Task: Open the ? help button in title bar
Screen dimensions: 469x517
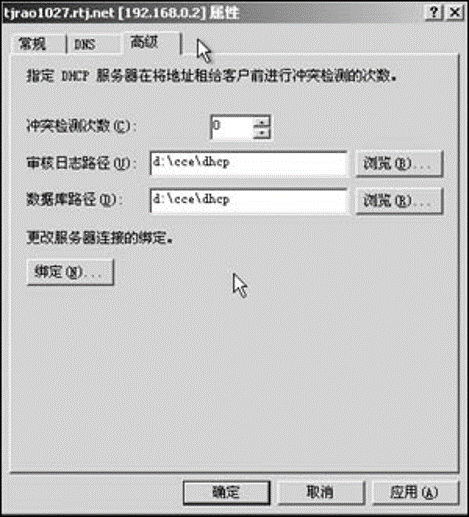Action: [434, 13]
